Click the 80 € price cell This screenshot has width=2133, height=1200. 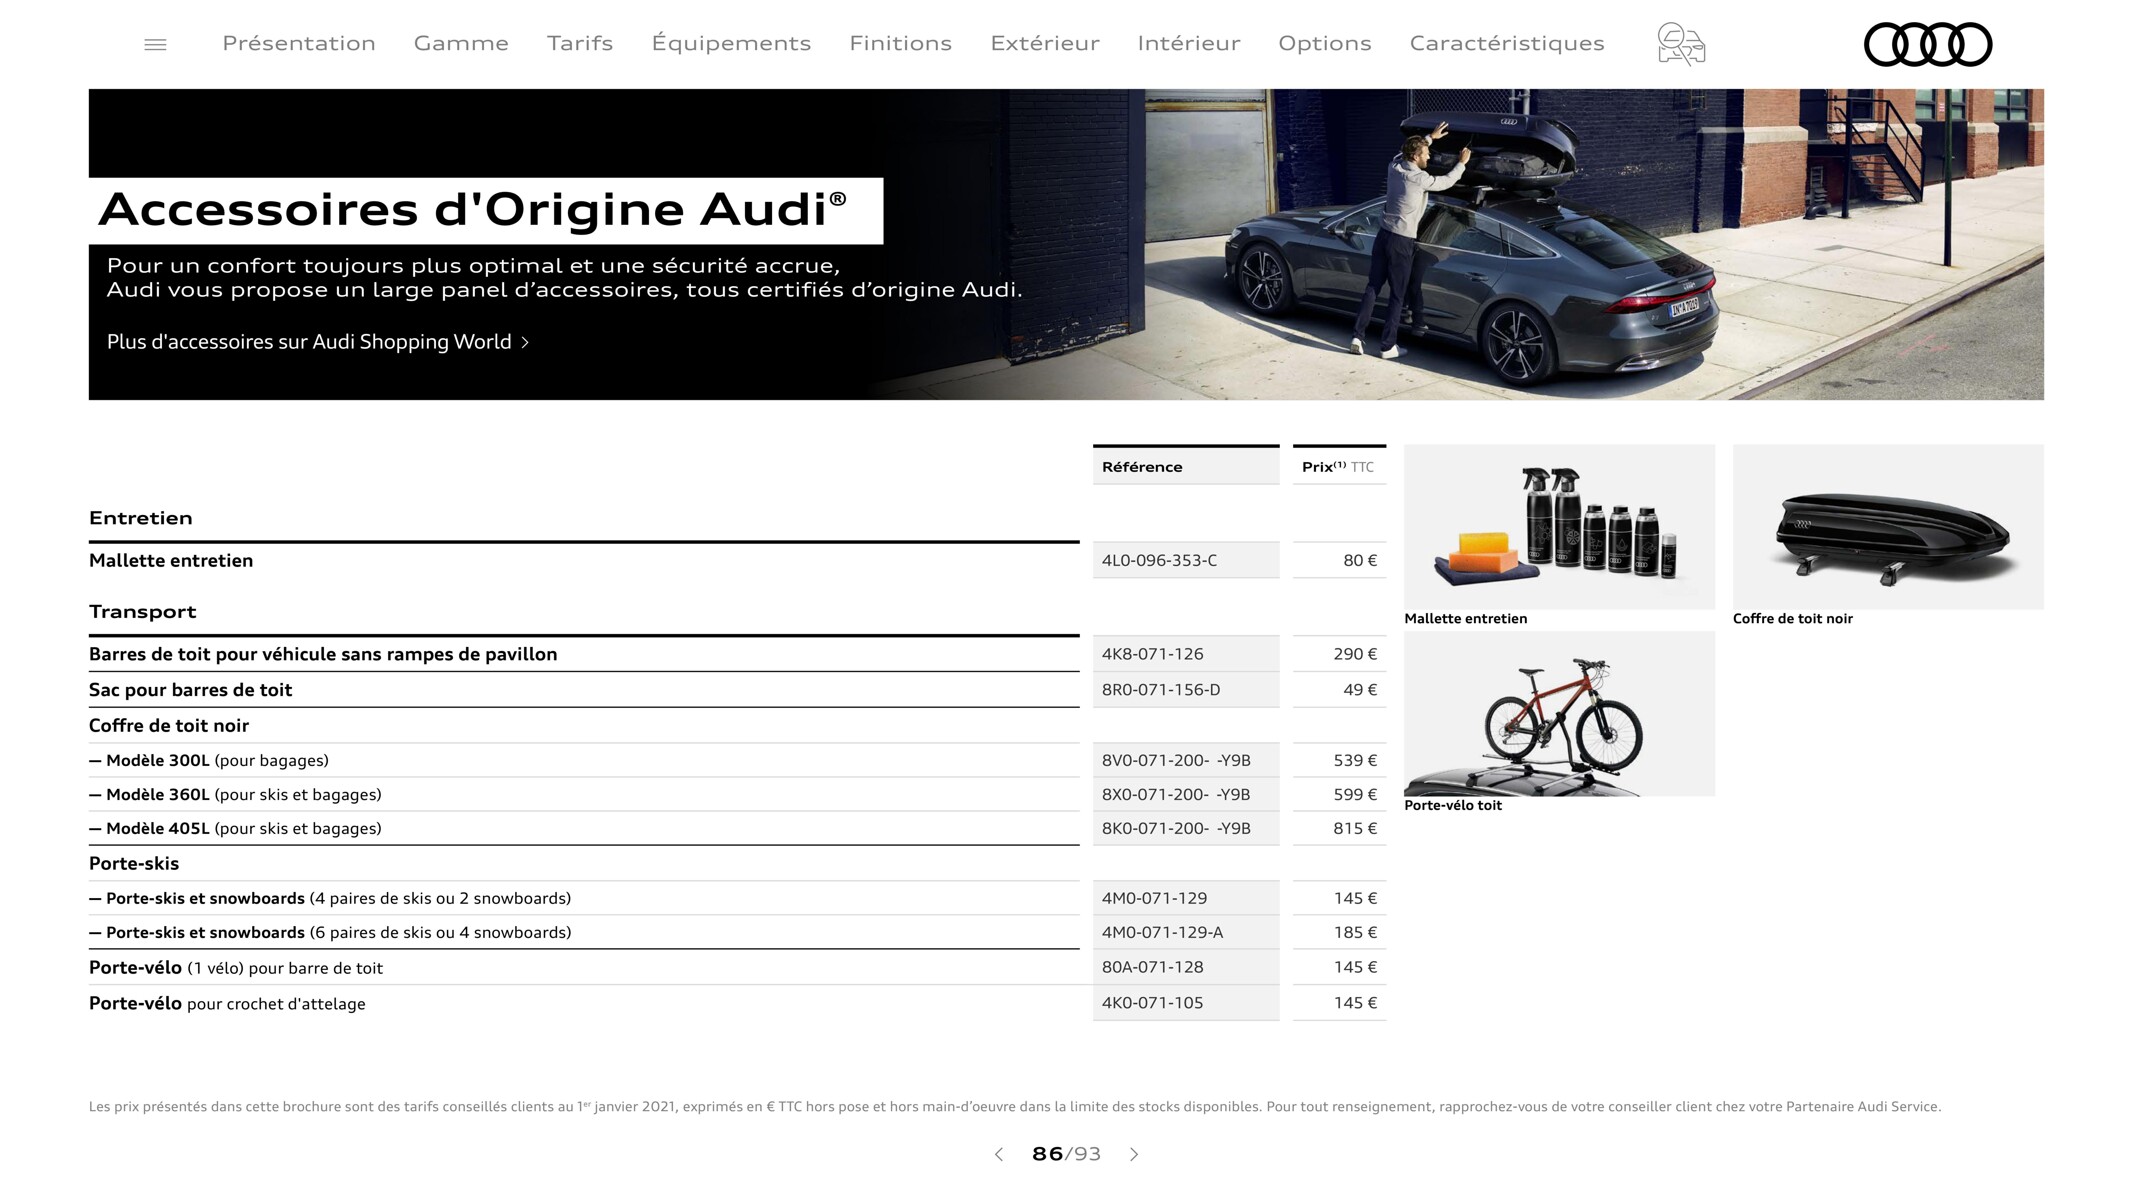point(1339,560)
